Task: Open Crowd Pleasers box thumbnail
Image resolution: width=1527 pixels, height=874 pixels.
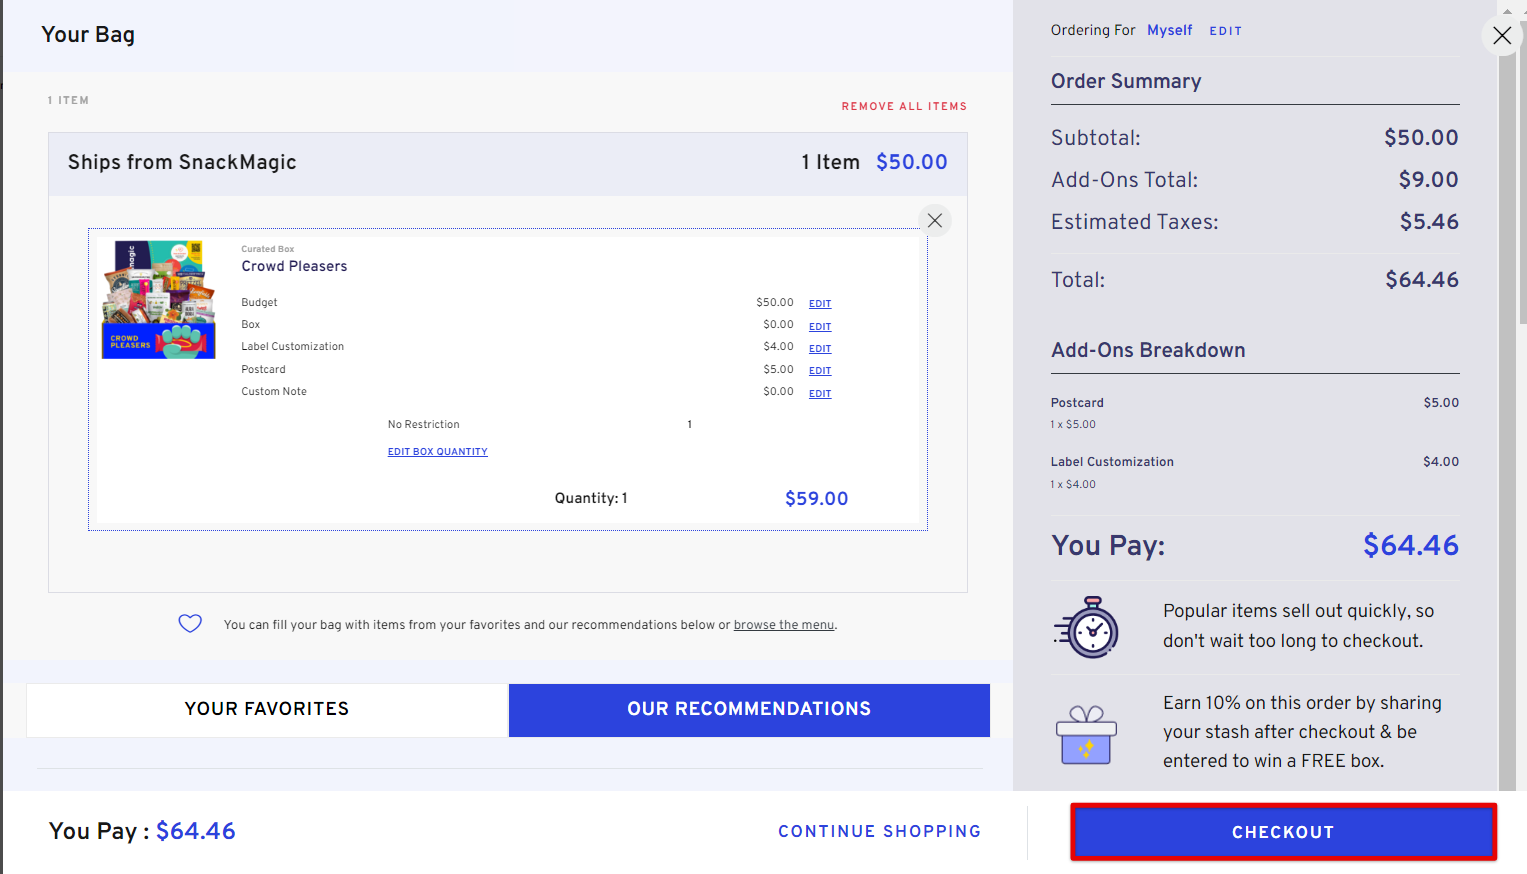Action: pyautogui.click(x=159, y=299)
